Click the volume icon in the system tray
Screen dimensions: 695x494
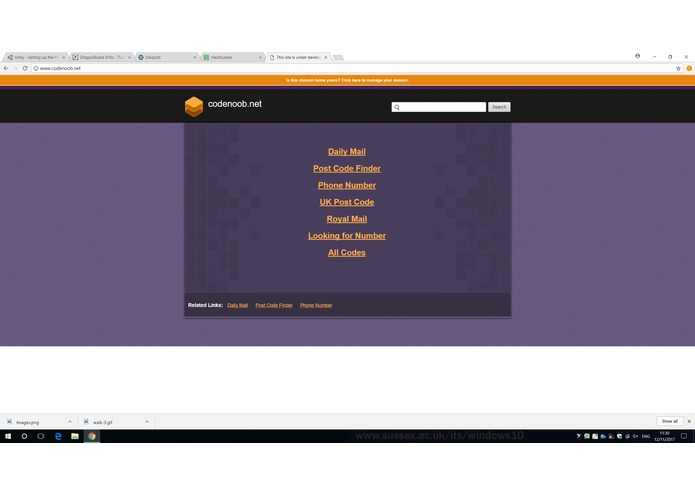635,436
